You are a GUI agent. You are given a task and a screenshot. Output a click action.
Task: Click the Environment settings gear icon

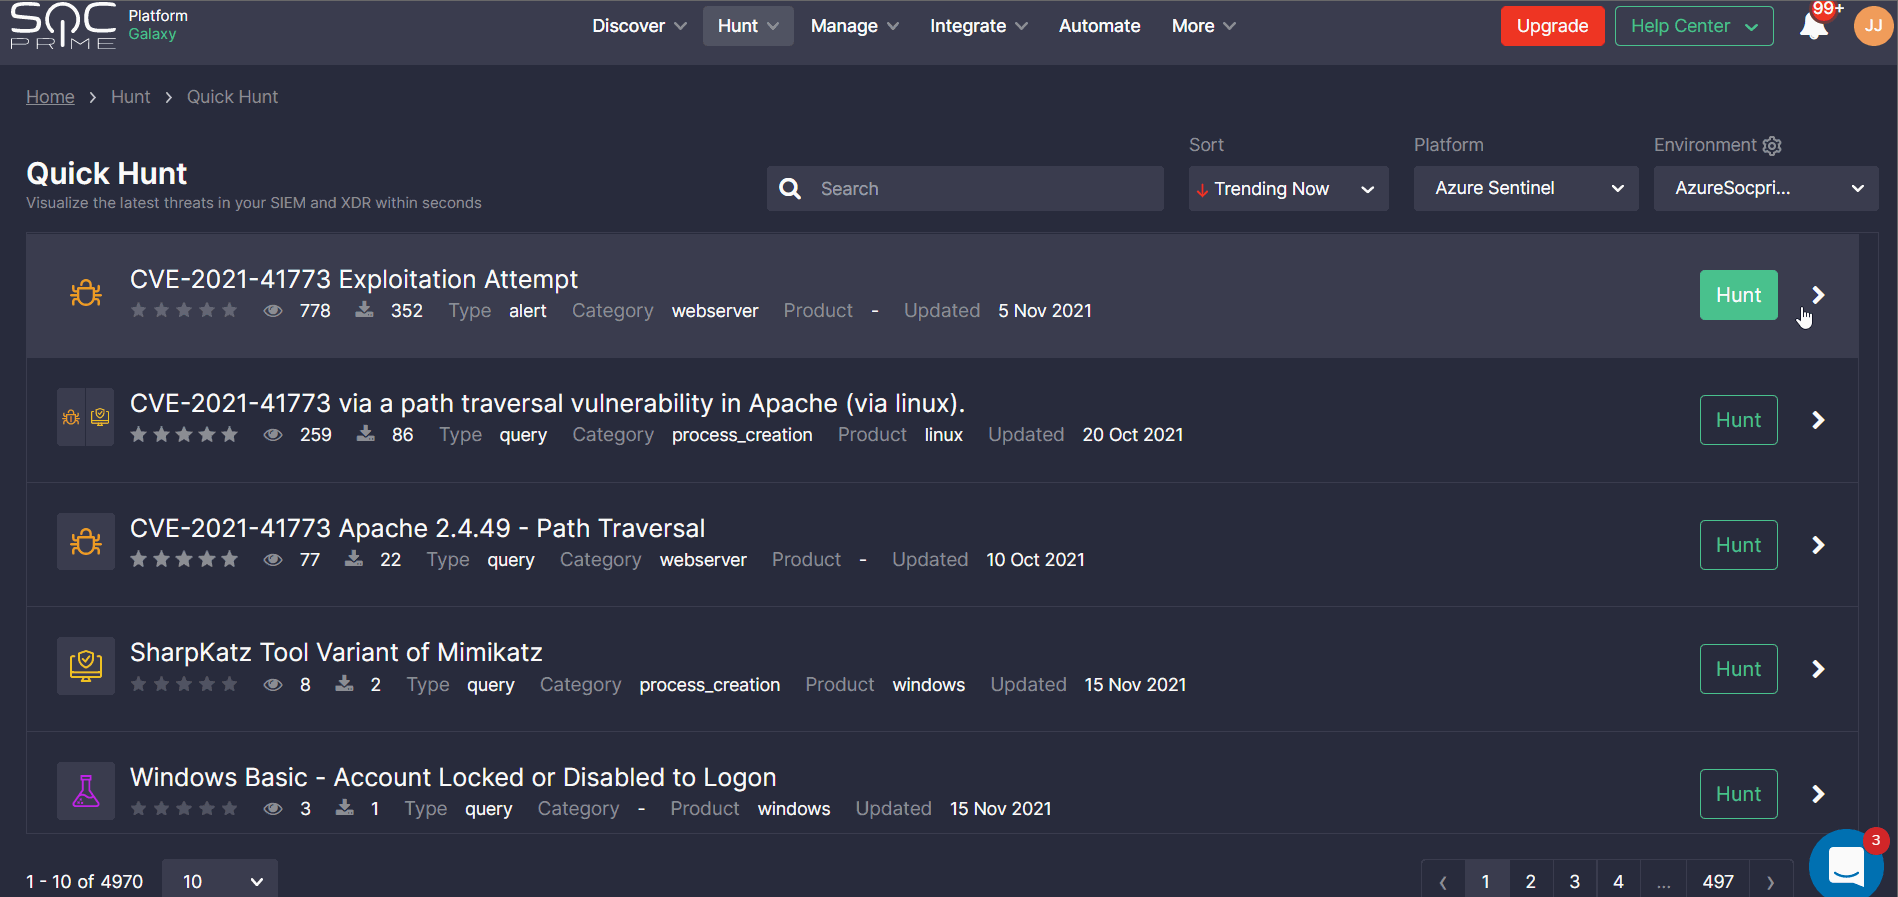[1772, 146]
